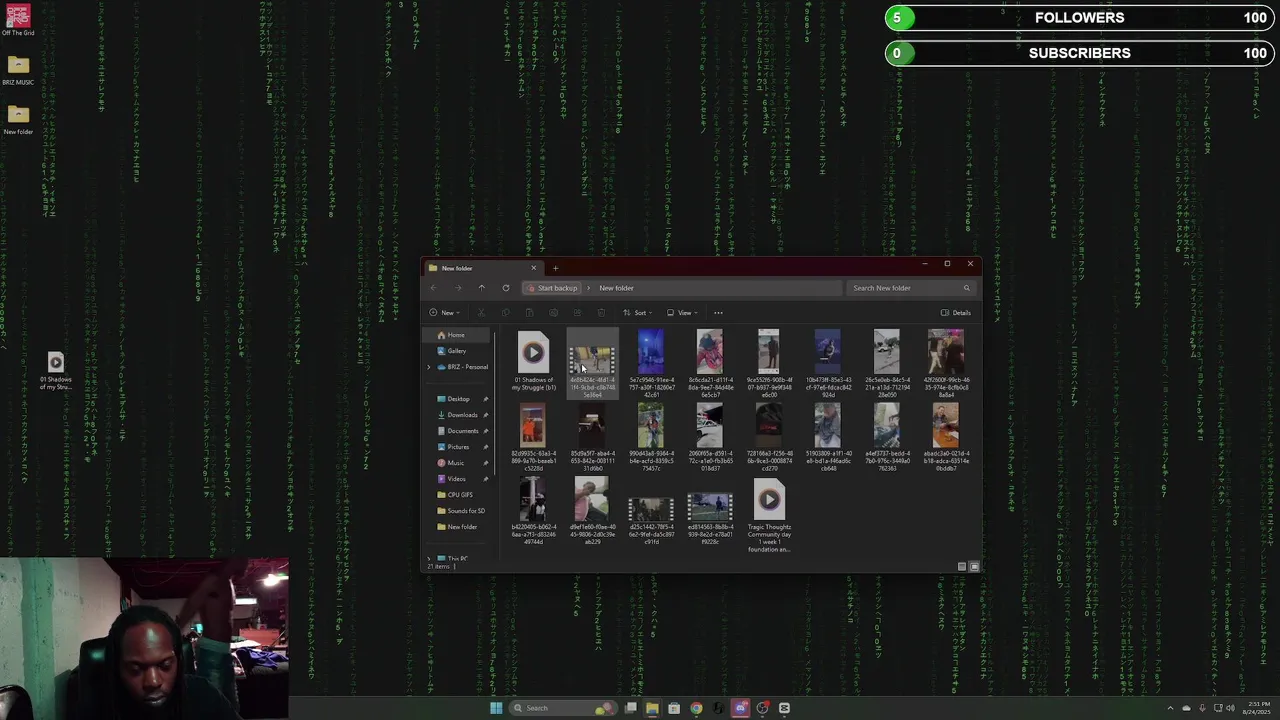Open Microsoft Store on taskbar
Image resolution: width=1280 pixels, height=720 pixels.
[x=674, y=708]
